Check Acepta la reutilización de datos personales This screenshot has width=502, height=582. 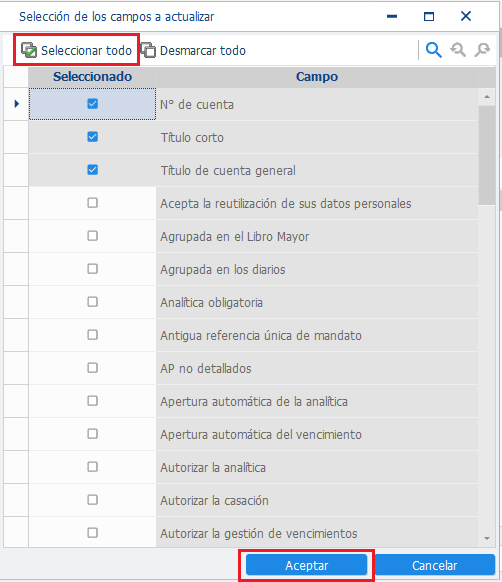[x=92, y=203]
